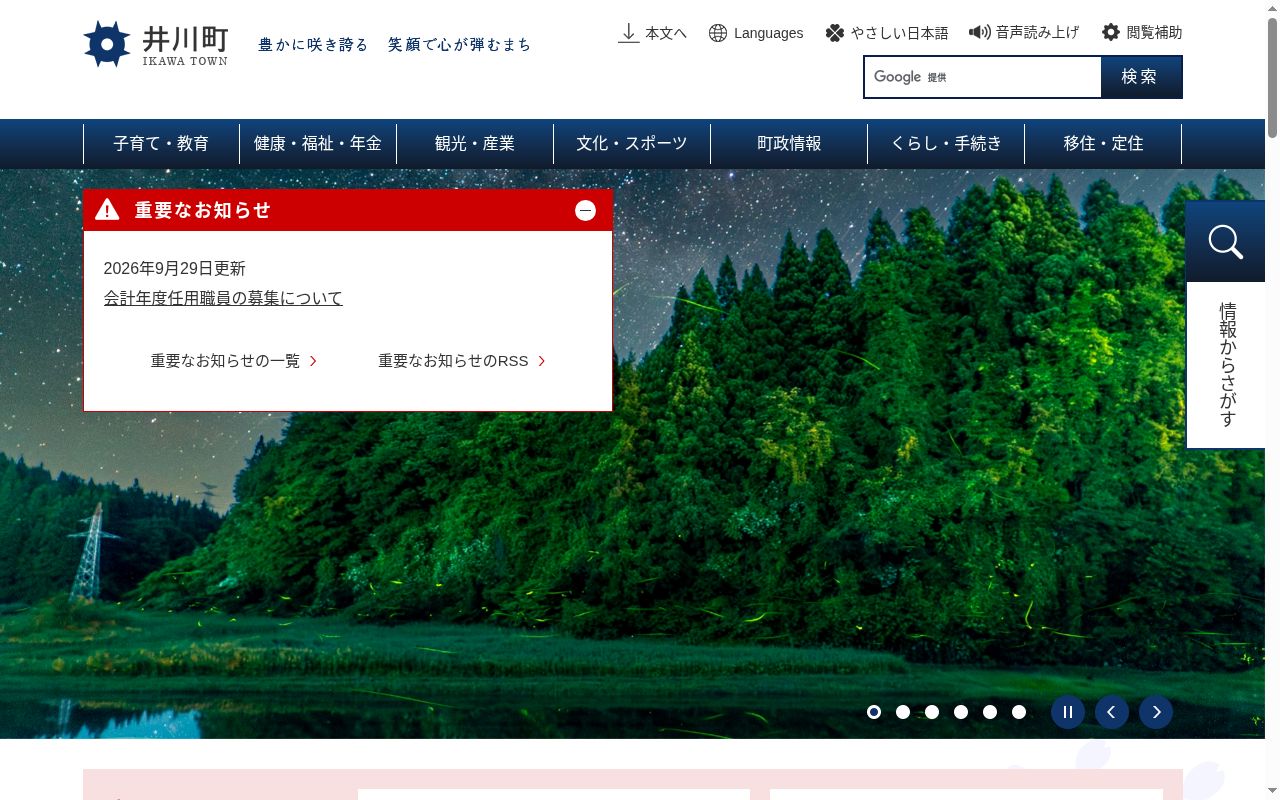
Task: Jump to main content via 本文へ
Action: tap(652, 33)
